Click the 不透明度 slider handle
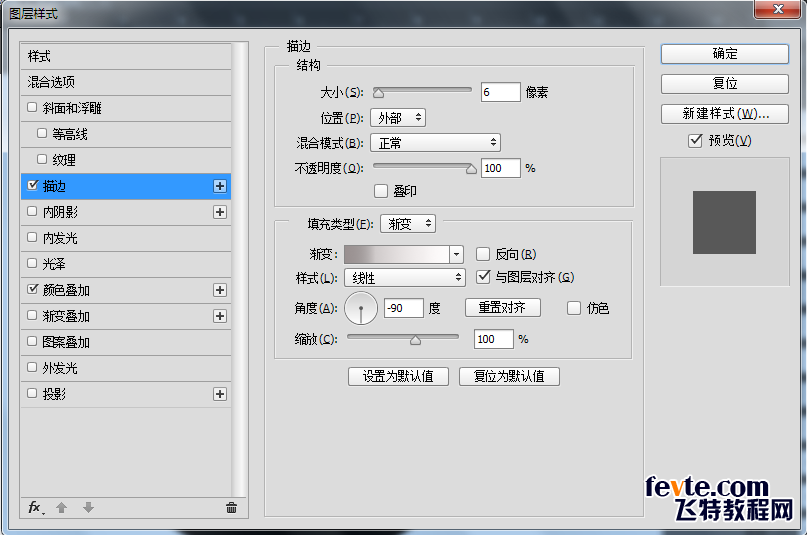Screen dimensions: 807x535 471,169
